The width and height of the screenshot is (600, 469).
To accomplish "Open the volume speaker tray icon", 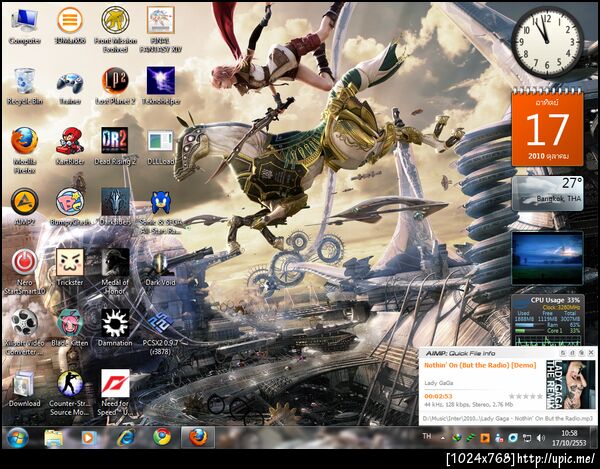I will tap(541, 438).
